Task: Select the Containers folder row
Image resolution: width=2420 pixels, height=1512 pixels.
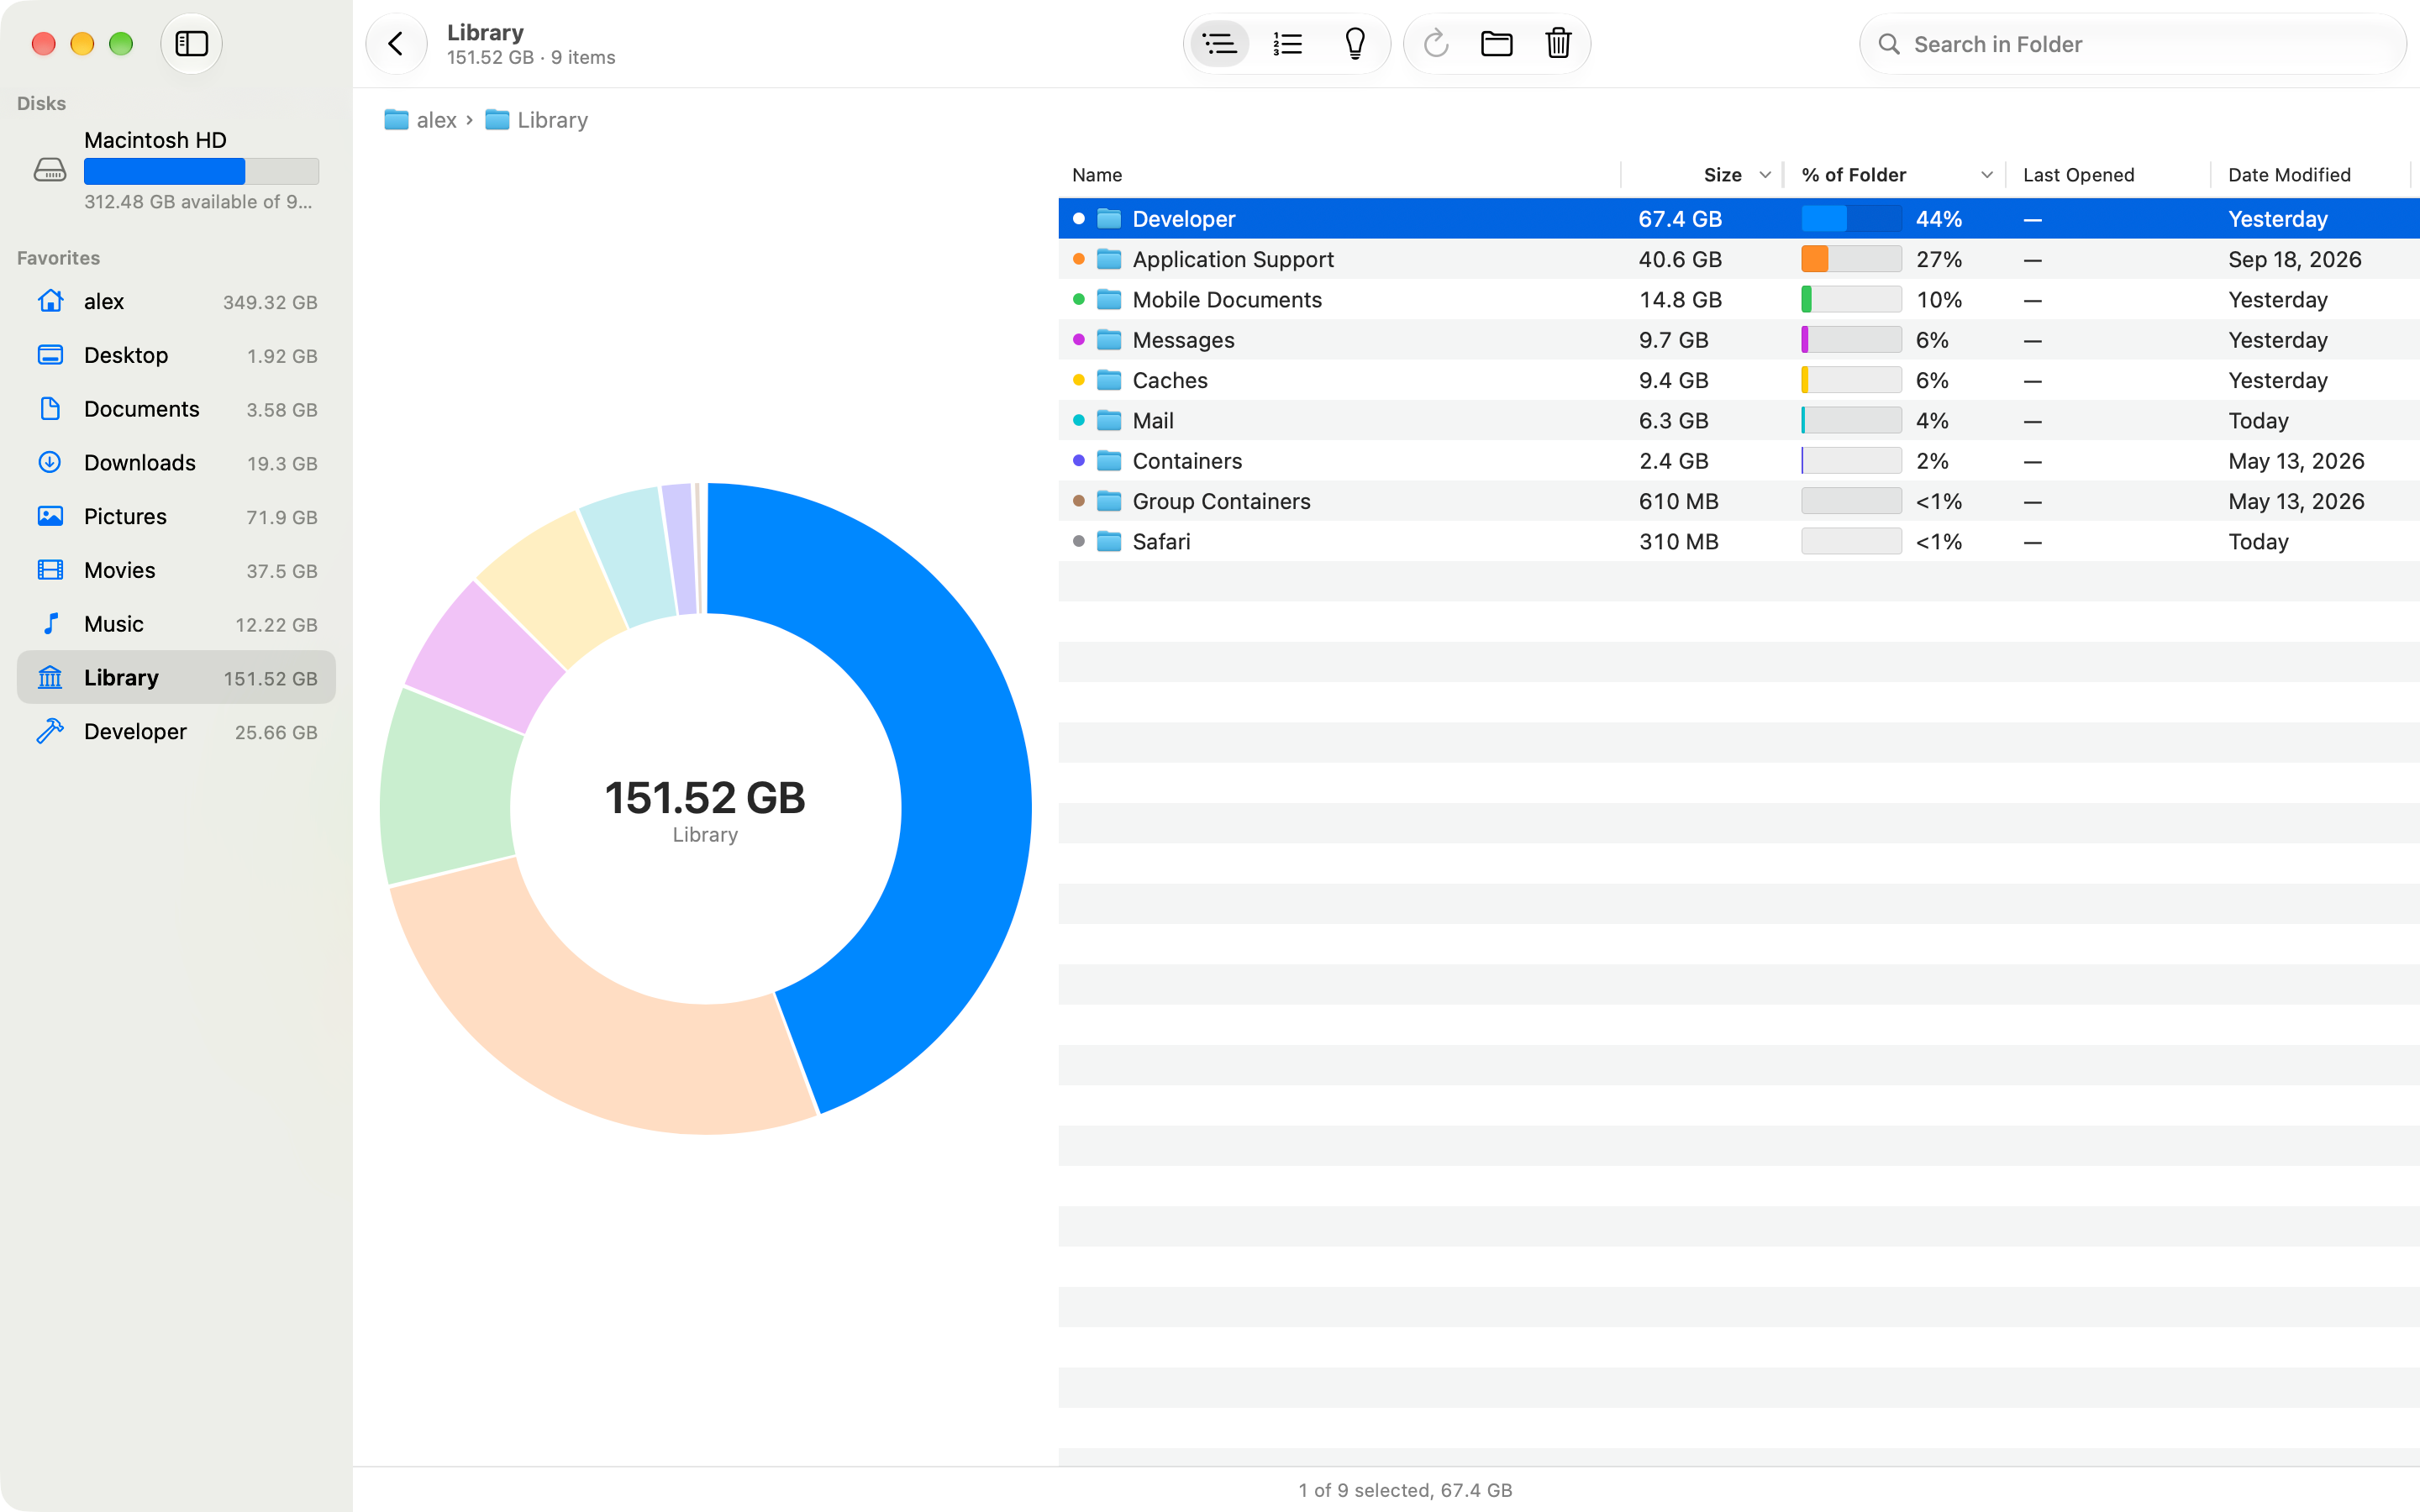Action: (x=1739, y=461)
